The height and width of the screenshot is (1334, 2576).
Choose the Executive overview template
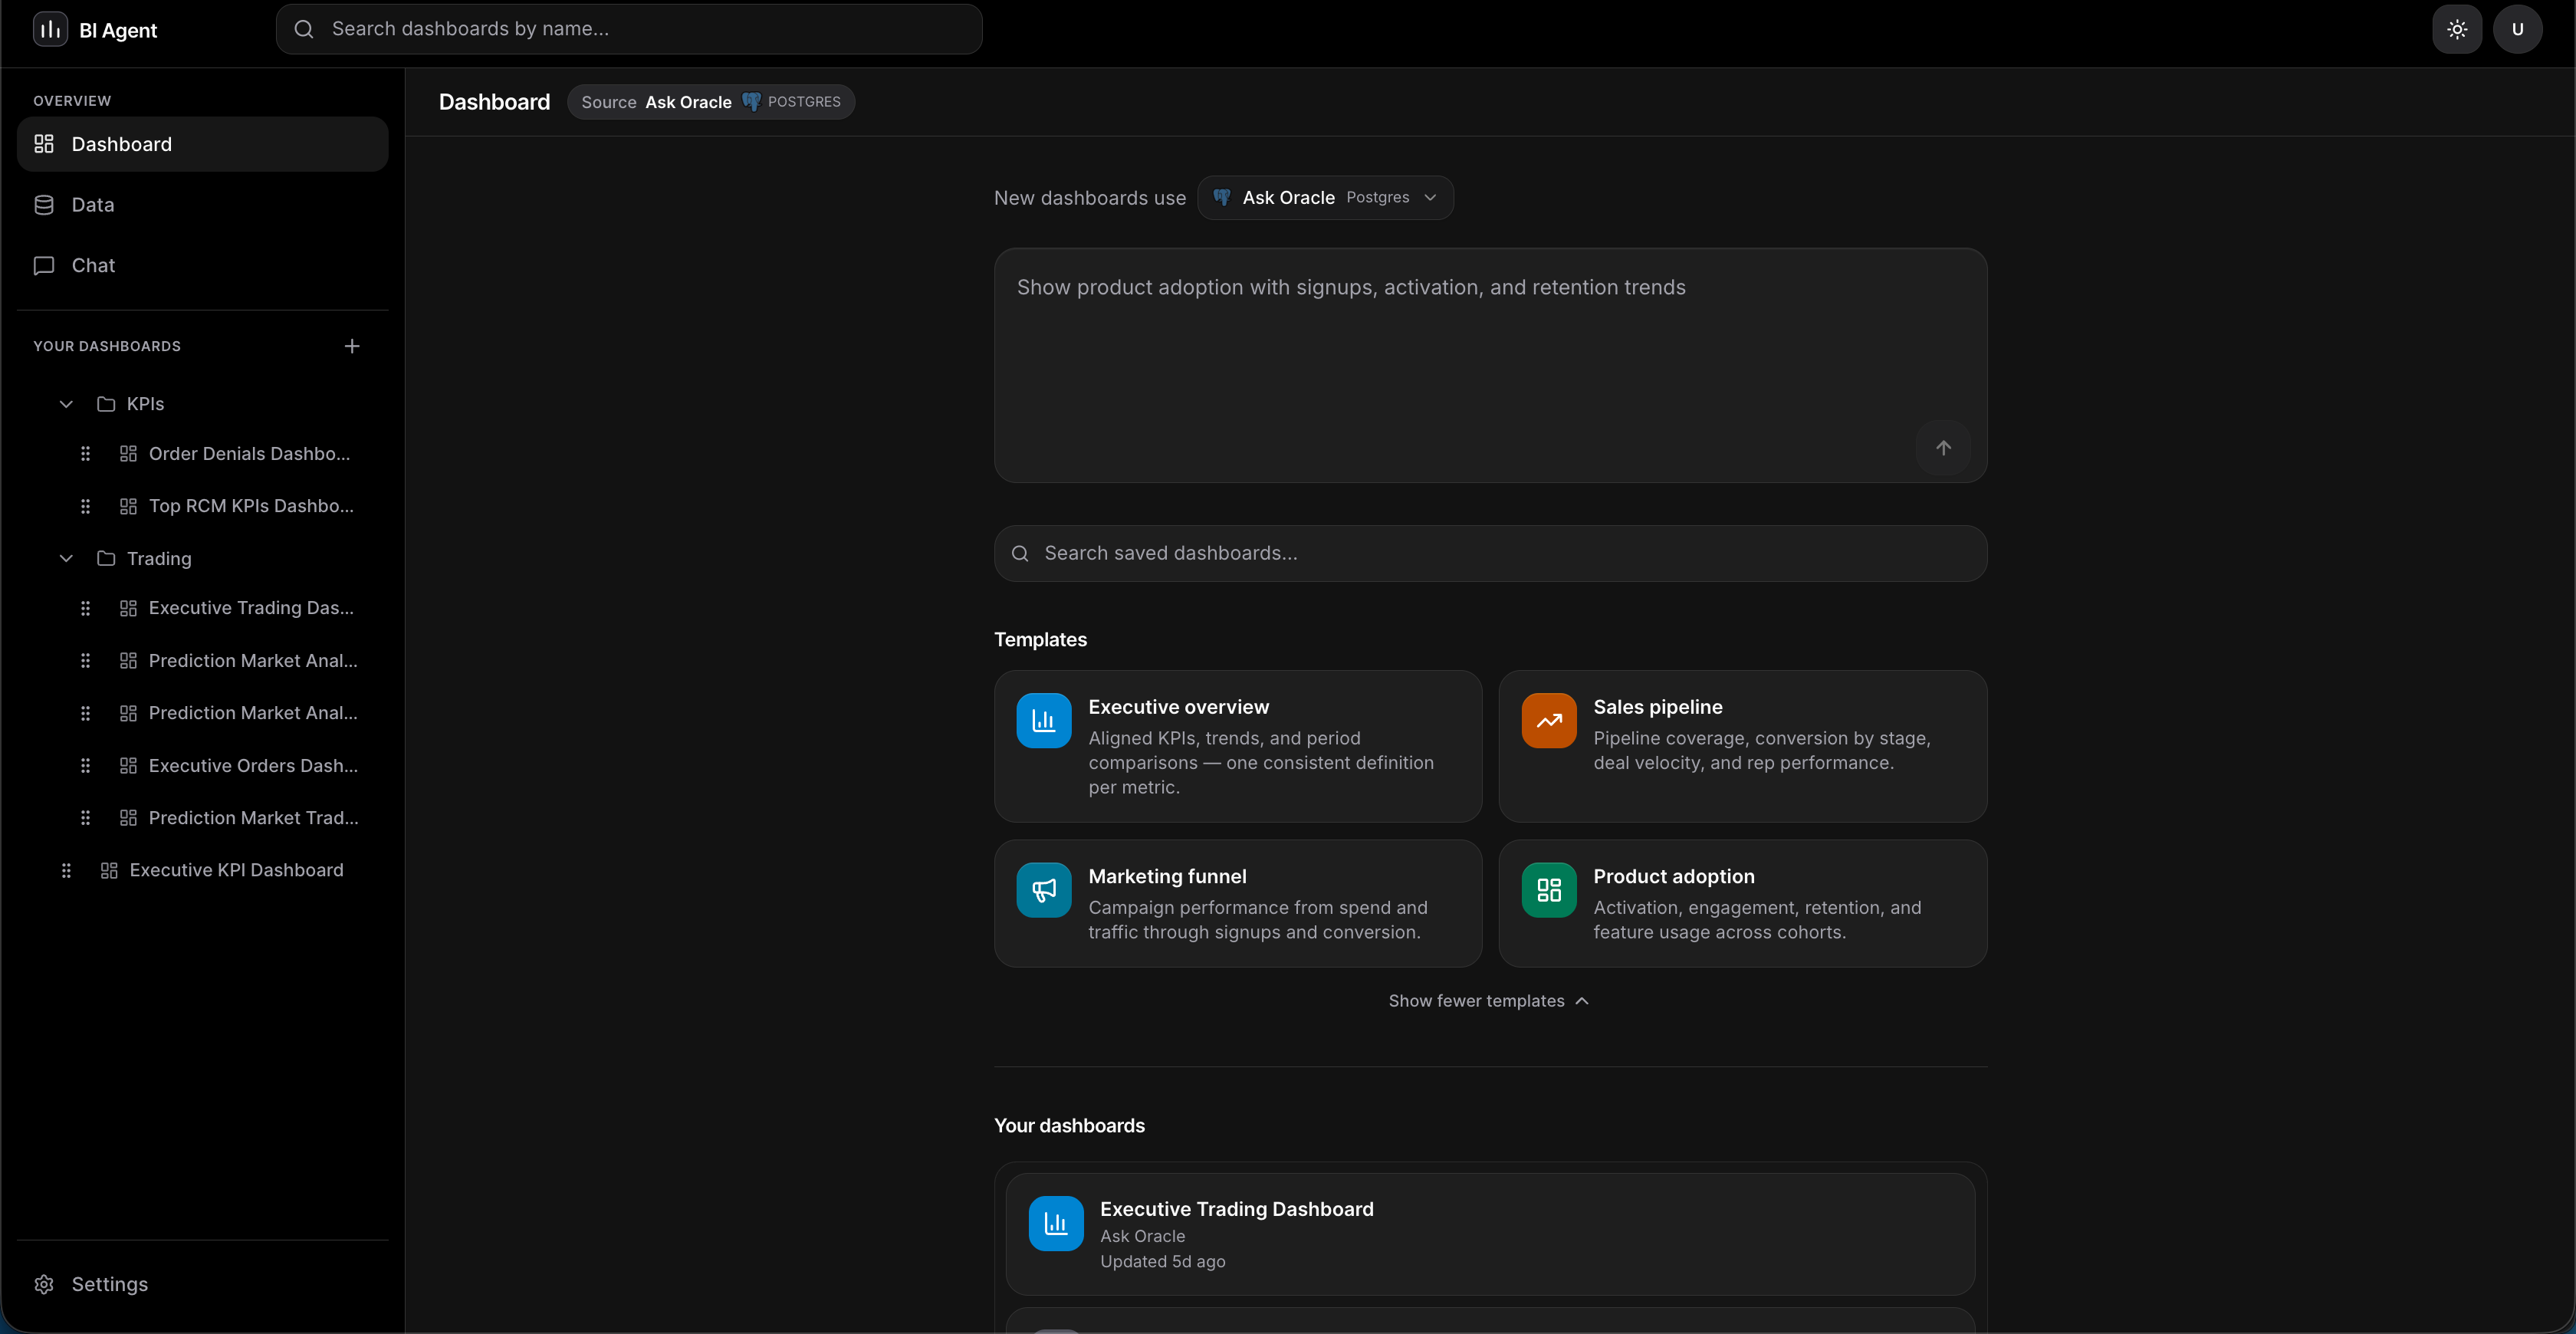(x=1238, y=746)
